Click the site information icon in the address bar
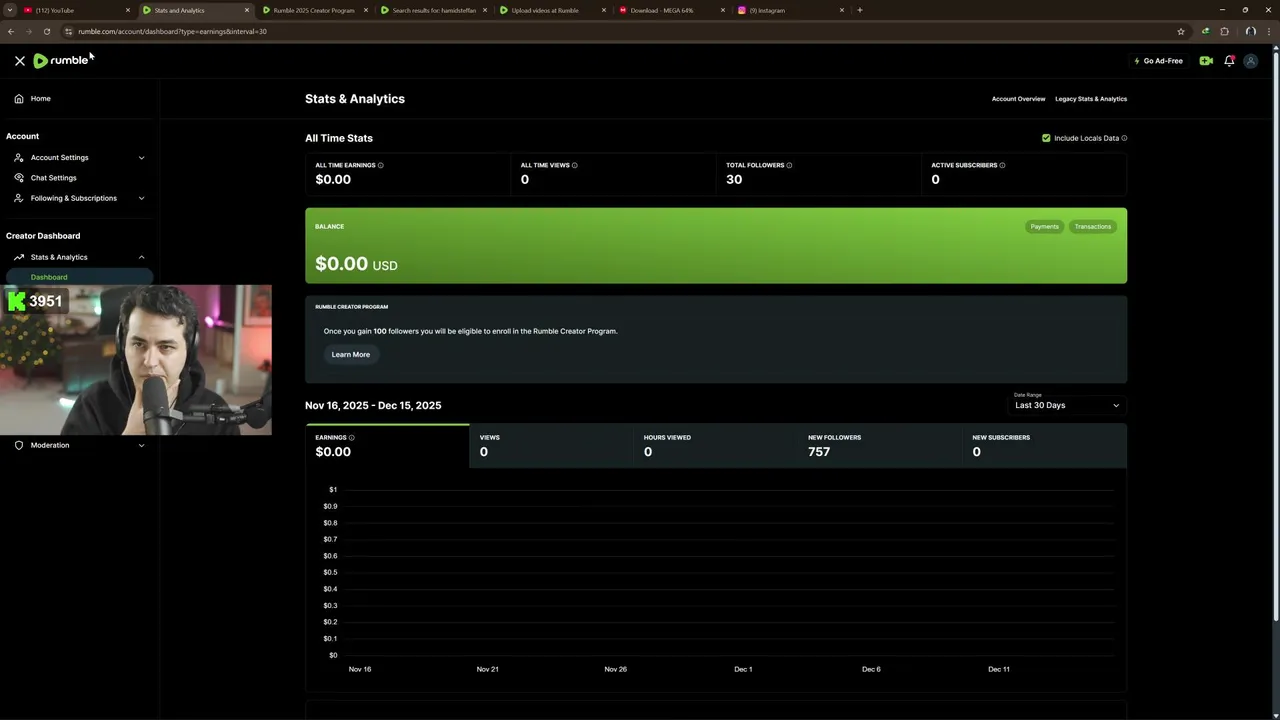1280x720 pixels. (68, 31)
